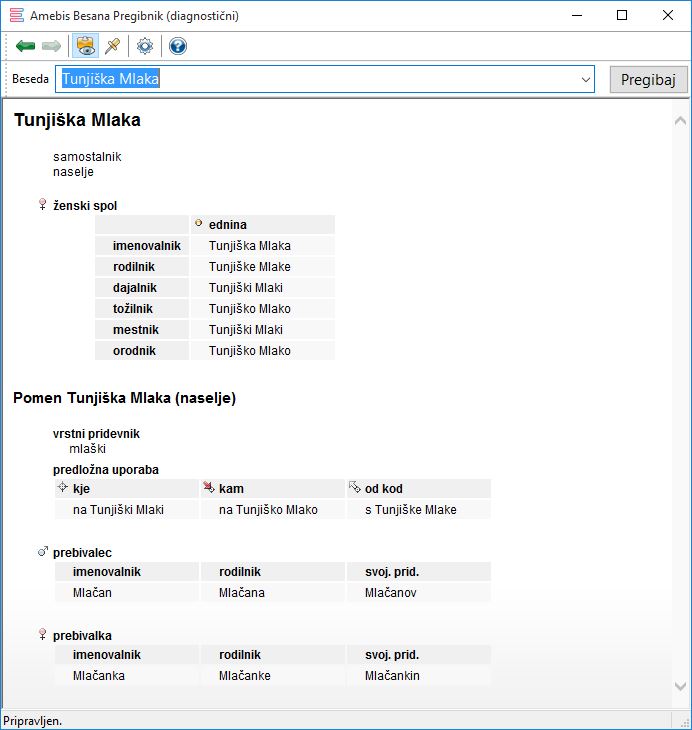This screenshot has width=692, height=730.
Task: Click the possessive adjective Mlačankin
Action: point(392,676)
